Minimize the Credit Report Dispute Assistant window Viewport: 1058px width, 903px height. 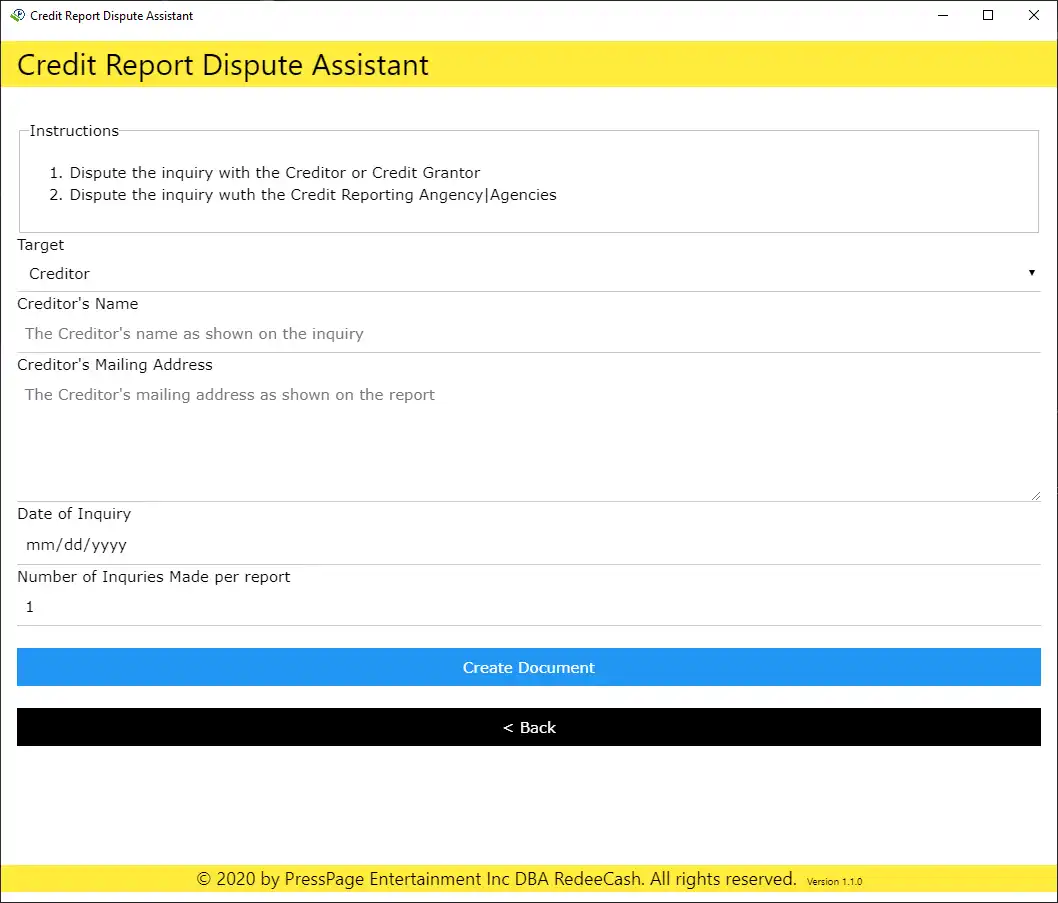pyautogui.click(x=943, y=15)
